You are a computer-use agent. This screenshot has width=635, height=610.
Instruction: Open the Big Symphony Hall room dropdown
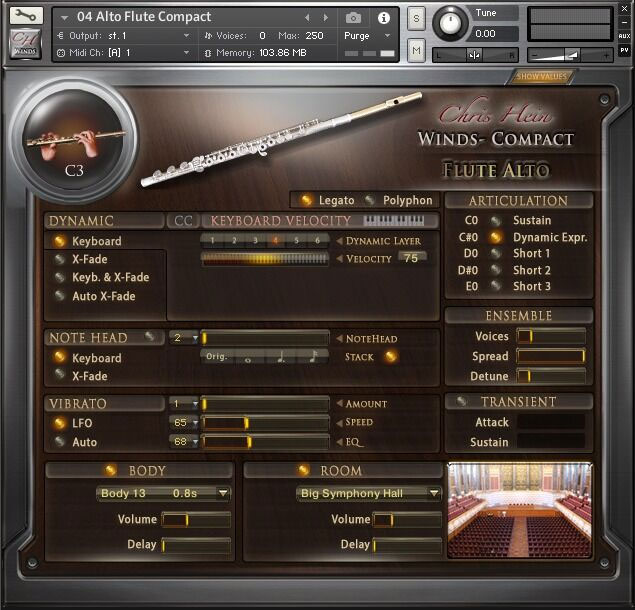369,493
